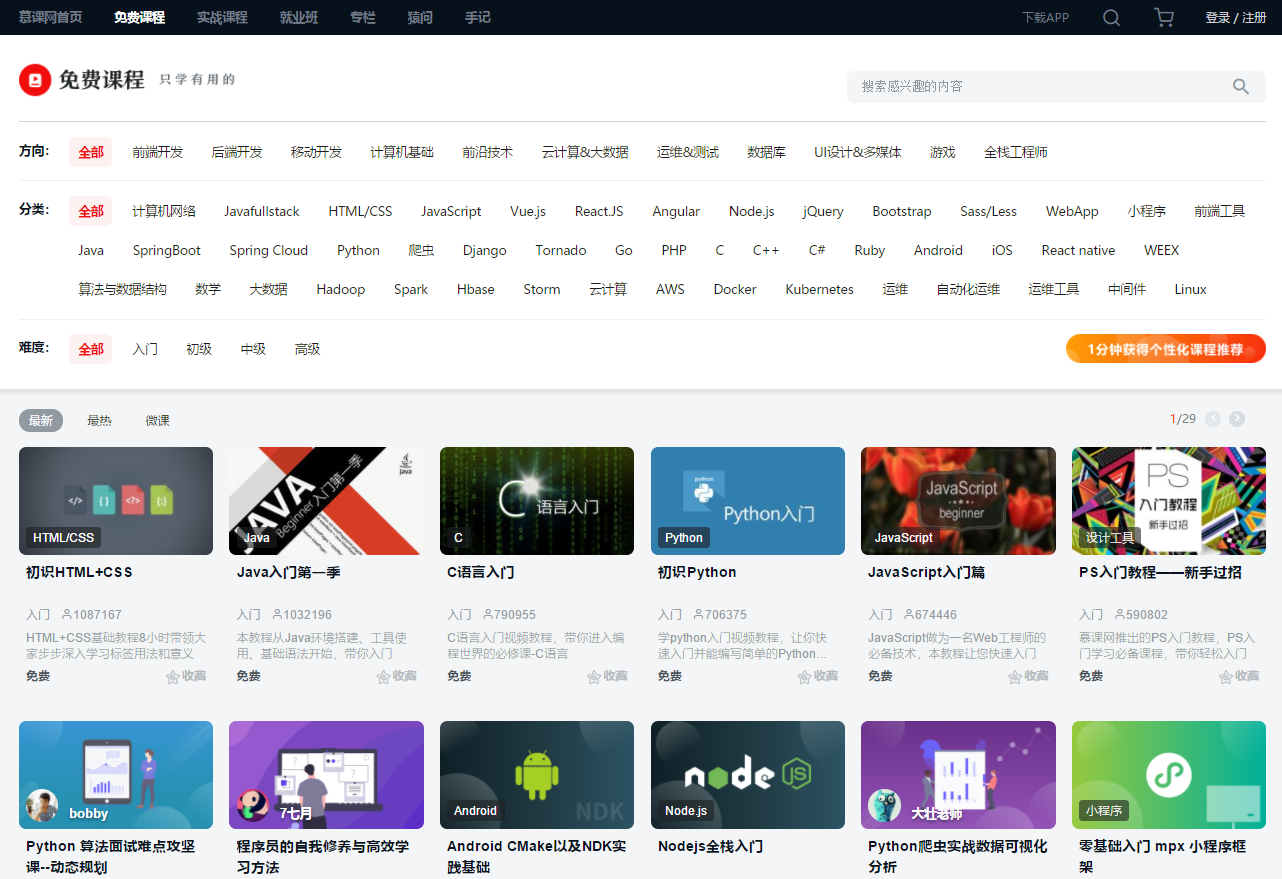
Task: Click 1分钟获得个性化课程推荐 orange button
Action: 1166,349
